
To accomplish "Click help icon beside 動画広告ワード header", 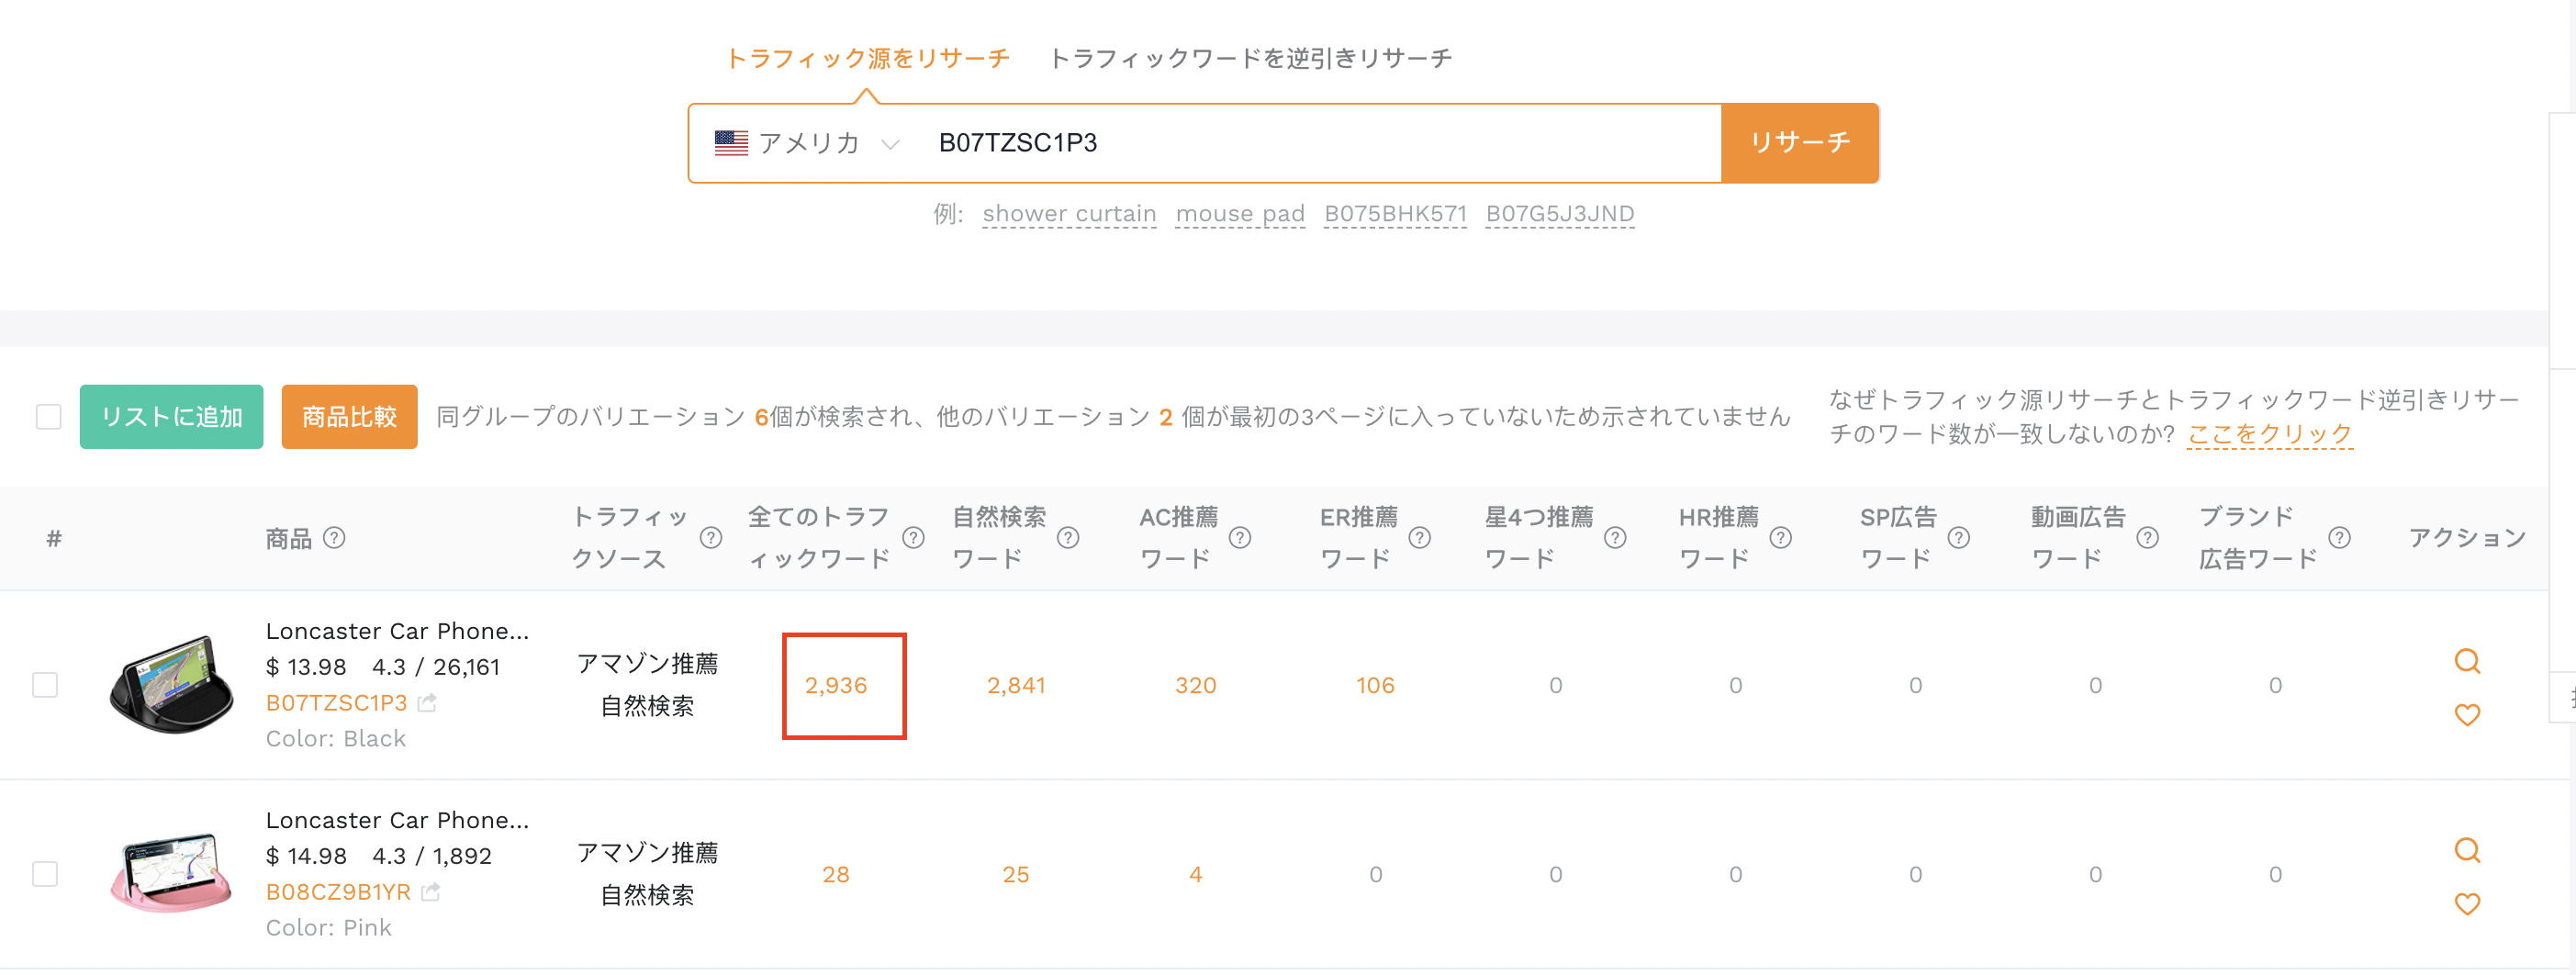I will [2147, 538].
